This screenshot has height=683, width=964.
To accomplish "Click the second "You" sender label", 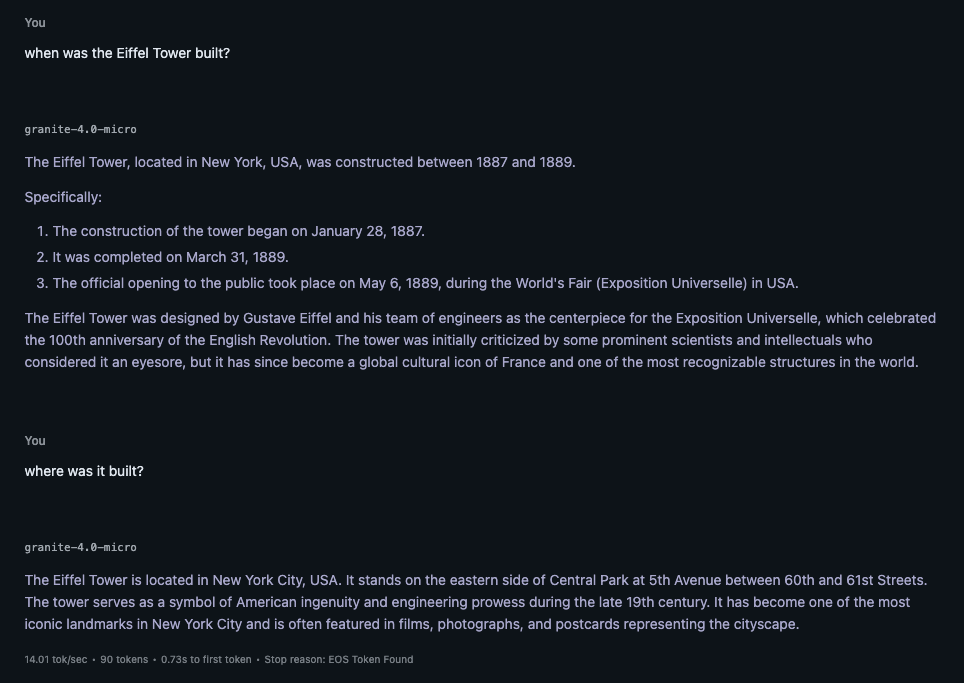I will tap(35, 440).
